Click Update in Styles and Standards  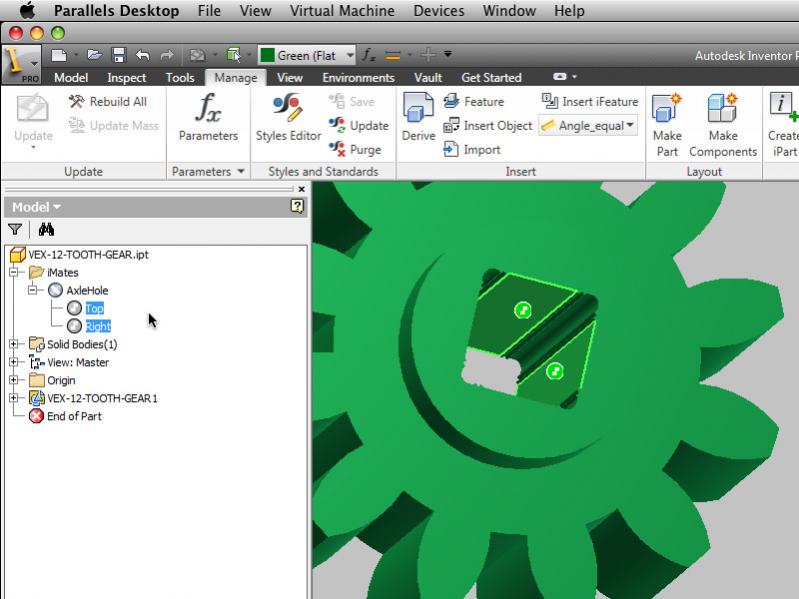(x=358, y=125)
